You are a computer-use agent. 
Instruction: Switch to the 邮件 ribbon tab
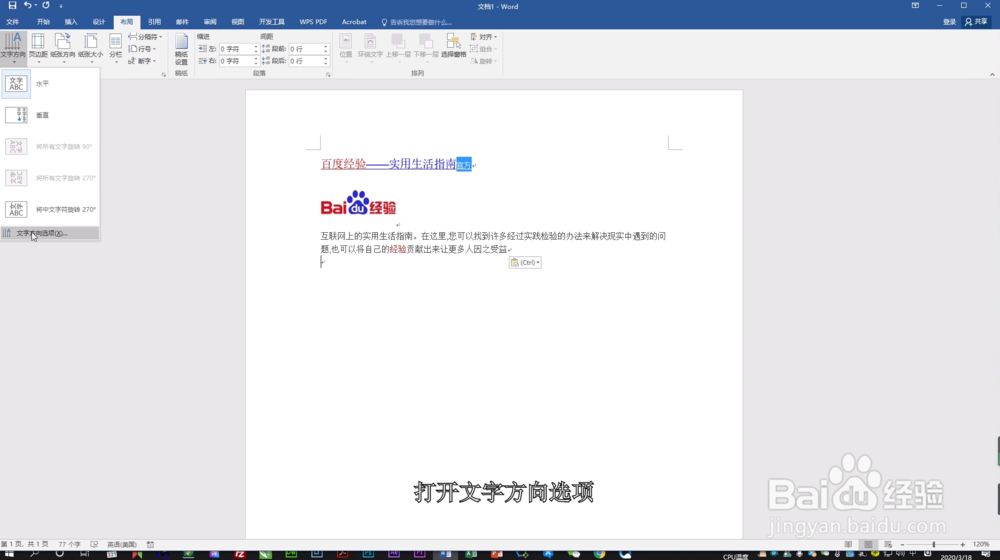pos(182,22)
